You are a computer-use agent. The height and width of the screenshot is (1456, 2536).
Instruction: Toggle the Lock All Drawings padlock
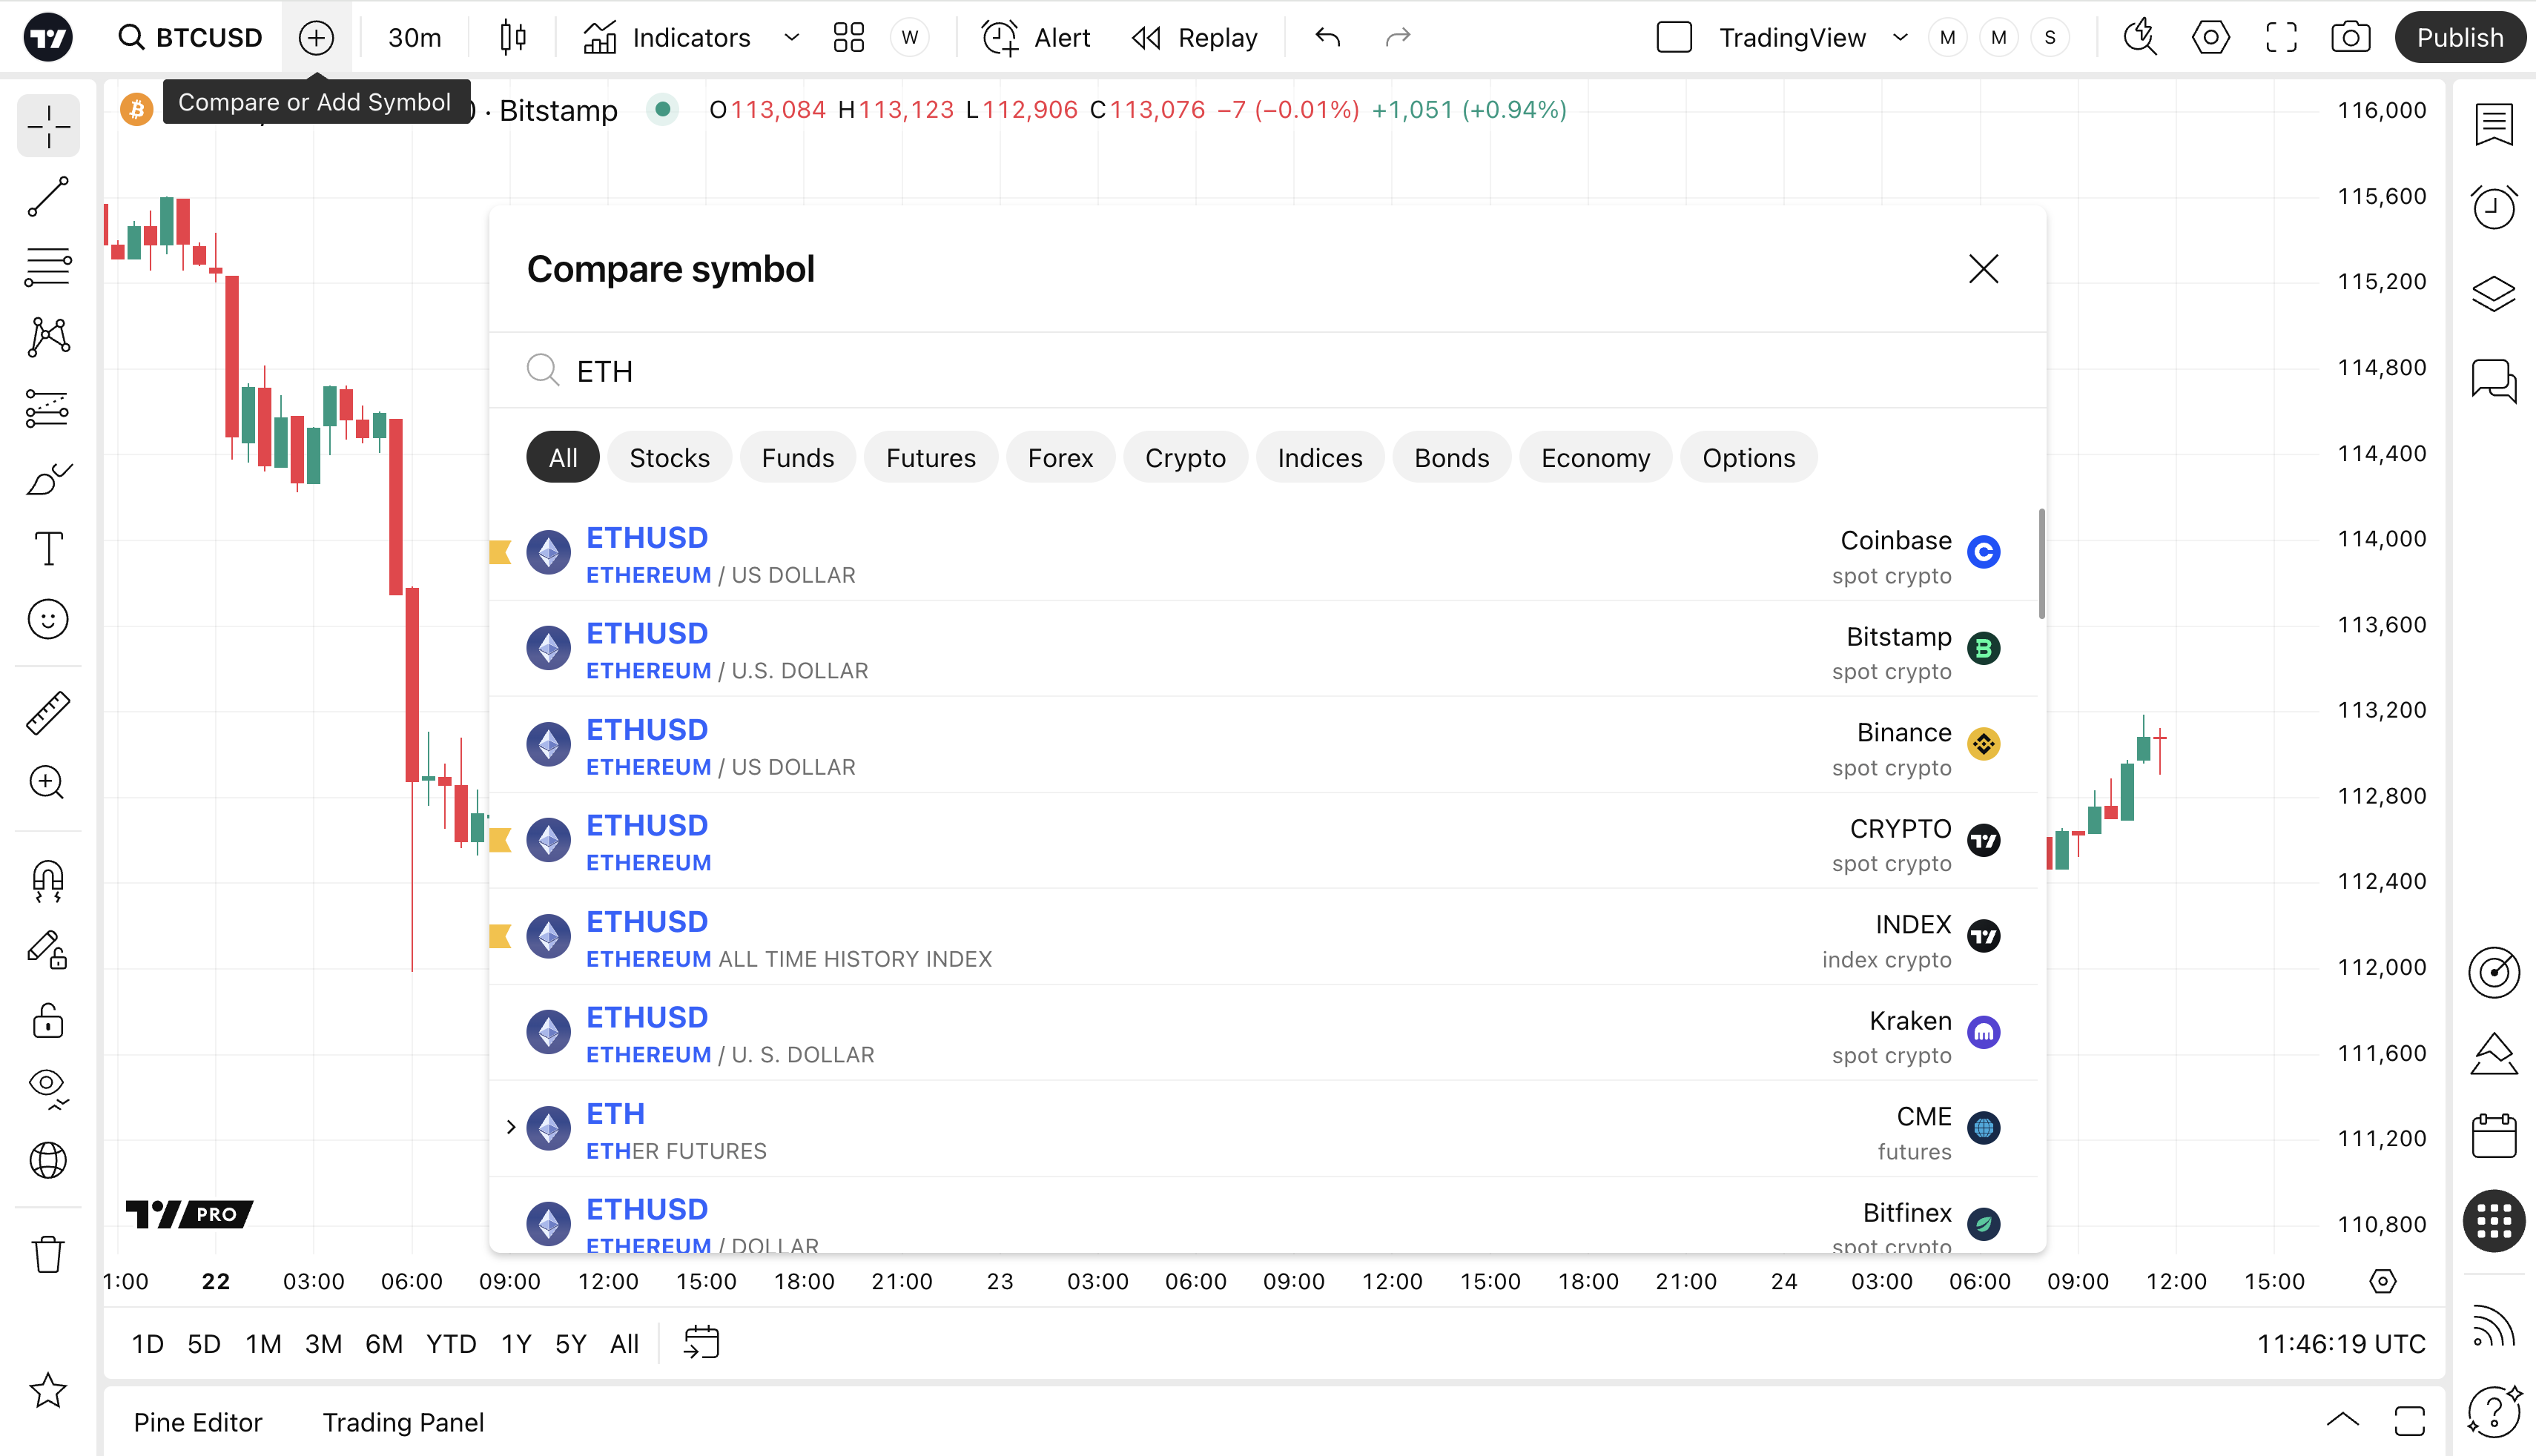(48, 1021)
